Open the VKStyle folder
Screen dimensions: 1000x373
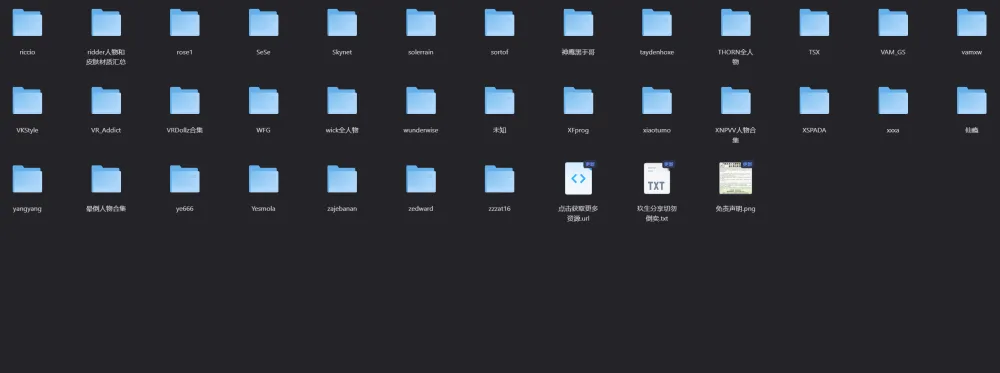pos(27,101)
